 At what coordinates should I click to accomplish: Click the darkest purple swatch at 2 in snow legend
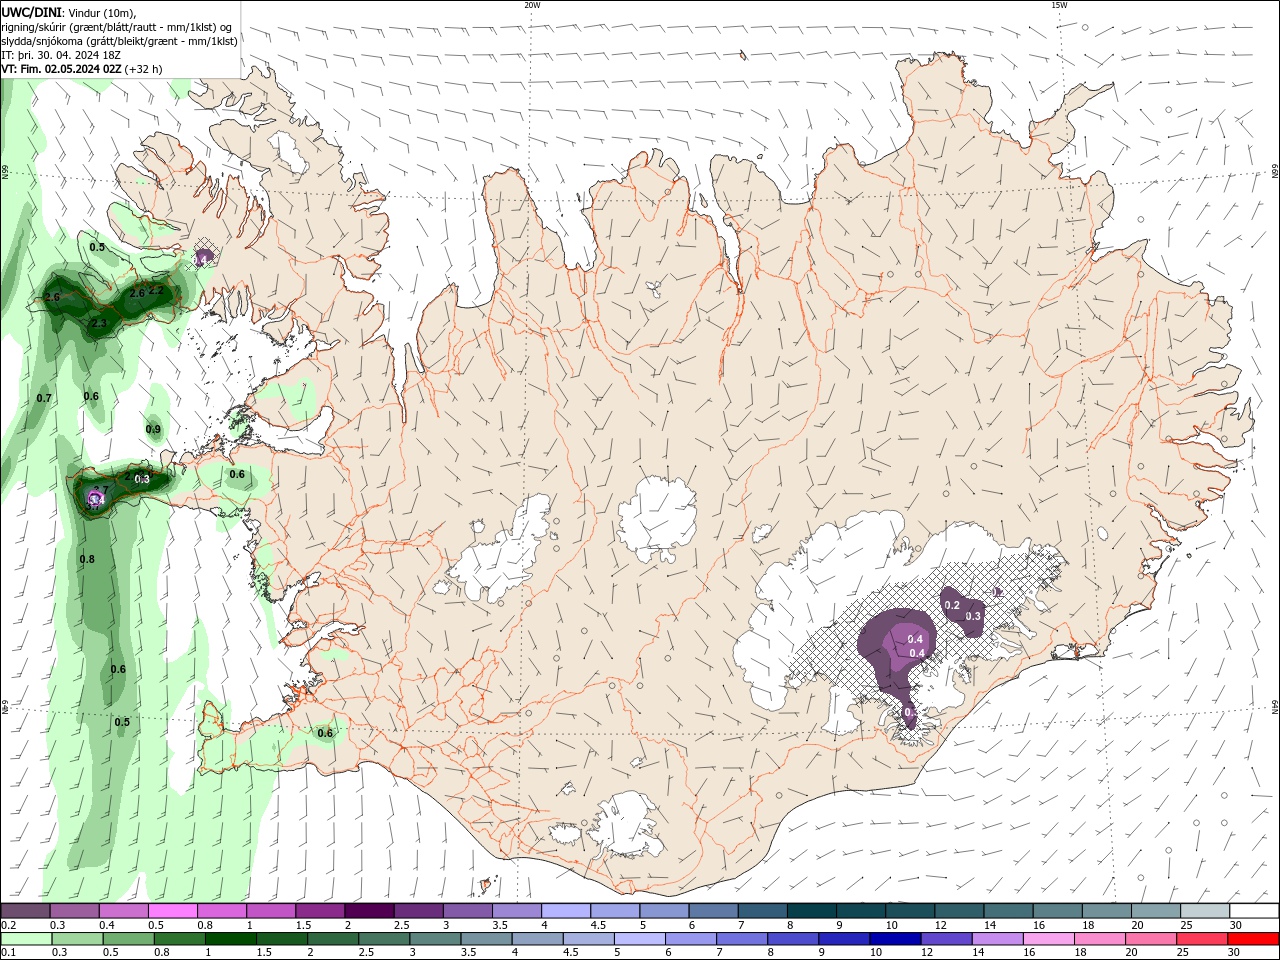coord(369,911)
